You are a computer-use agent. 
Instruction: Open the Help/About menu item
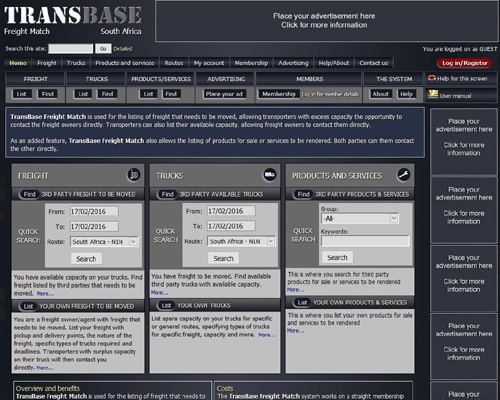[x=334, y=63]
